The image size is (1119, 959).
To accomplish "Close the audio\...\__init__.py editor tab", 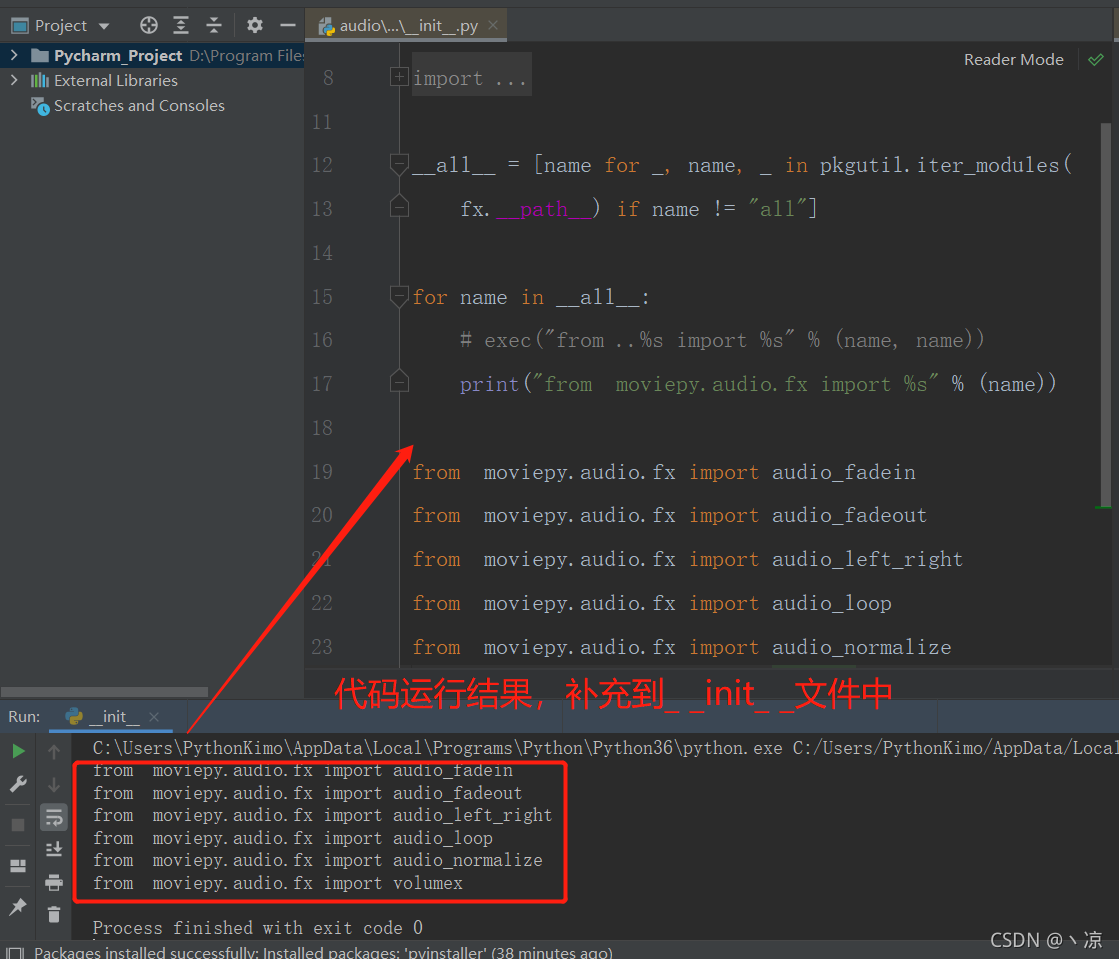I will 492,26.
